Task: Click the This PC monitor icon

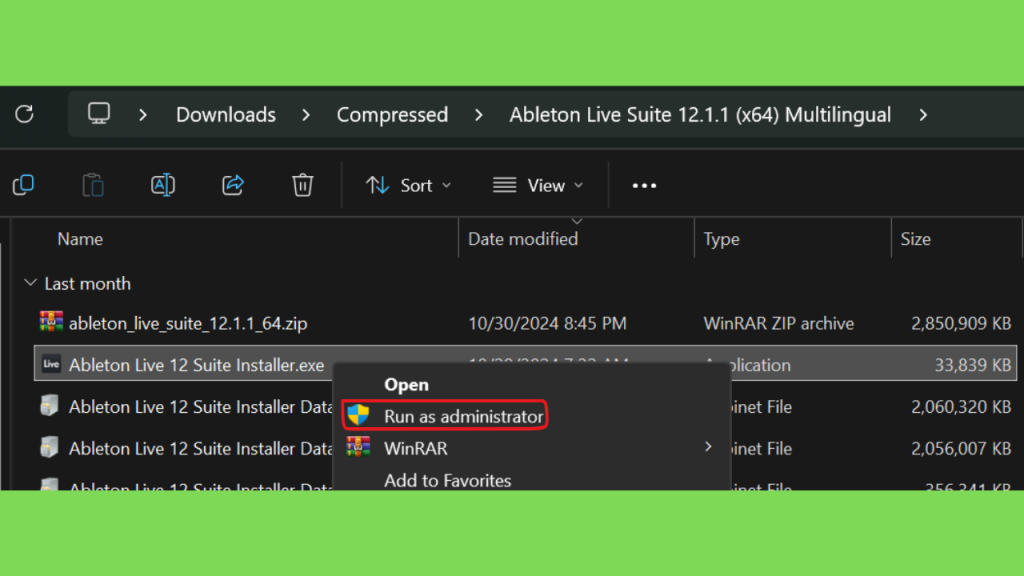Action: 99,114
